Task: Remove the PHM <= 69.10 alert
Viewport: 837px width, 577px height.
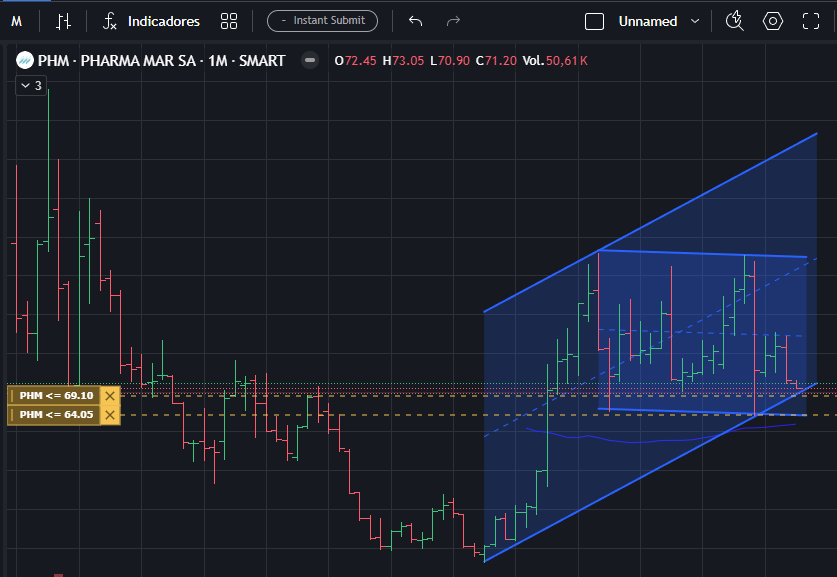Action: click(110, 396)
